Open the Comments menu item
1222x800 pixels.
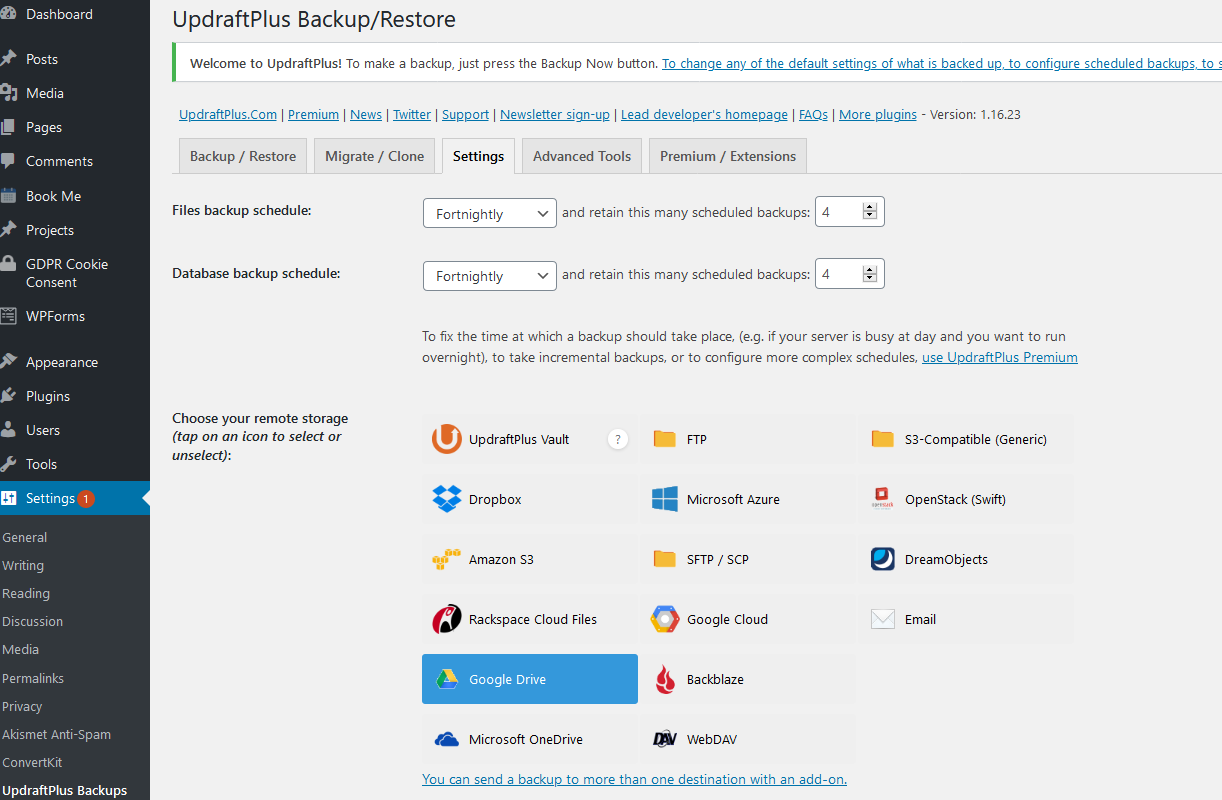75,161
